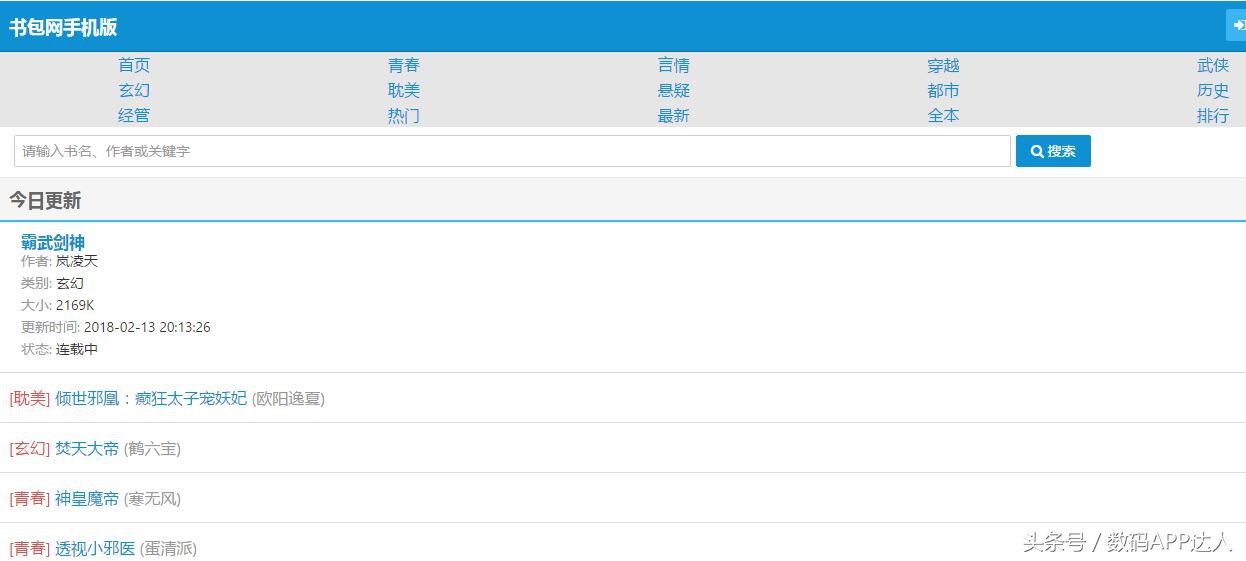Click the author text (蛋清派)
This screenshot has height=561, width=1246.
[168, 548]
